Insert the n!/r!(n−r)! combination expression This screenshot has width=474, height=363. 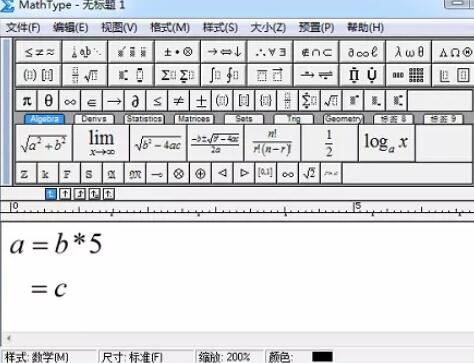click(272, 143)
